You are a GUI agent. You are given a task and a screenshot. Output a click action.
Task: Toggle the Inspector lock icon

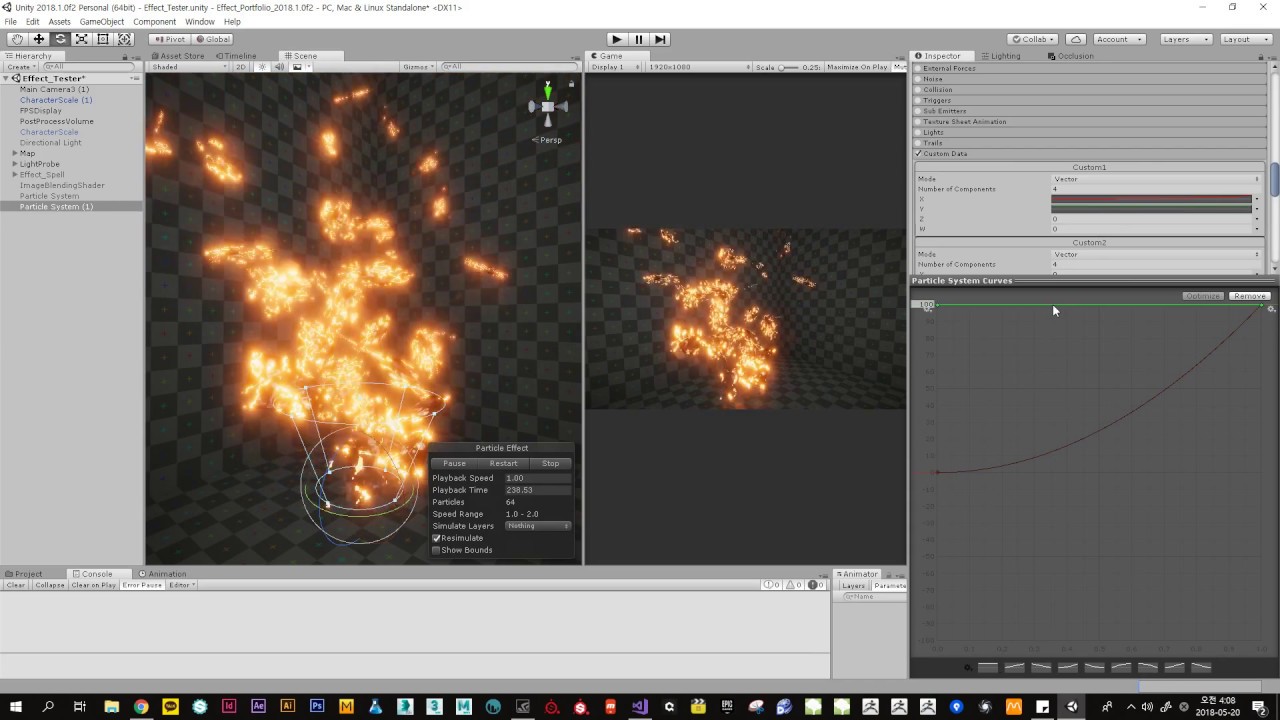(x=1259, y=56)
